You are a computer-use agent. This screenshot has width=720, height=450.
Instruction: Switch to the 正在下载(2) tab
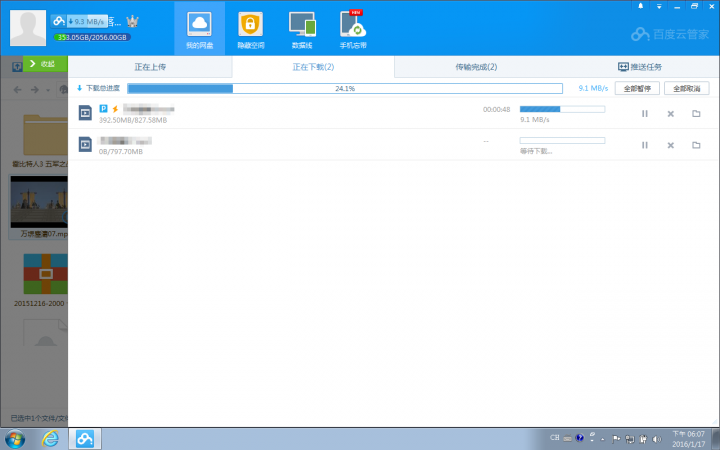coord(313,67)
